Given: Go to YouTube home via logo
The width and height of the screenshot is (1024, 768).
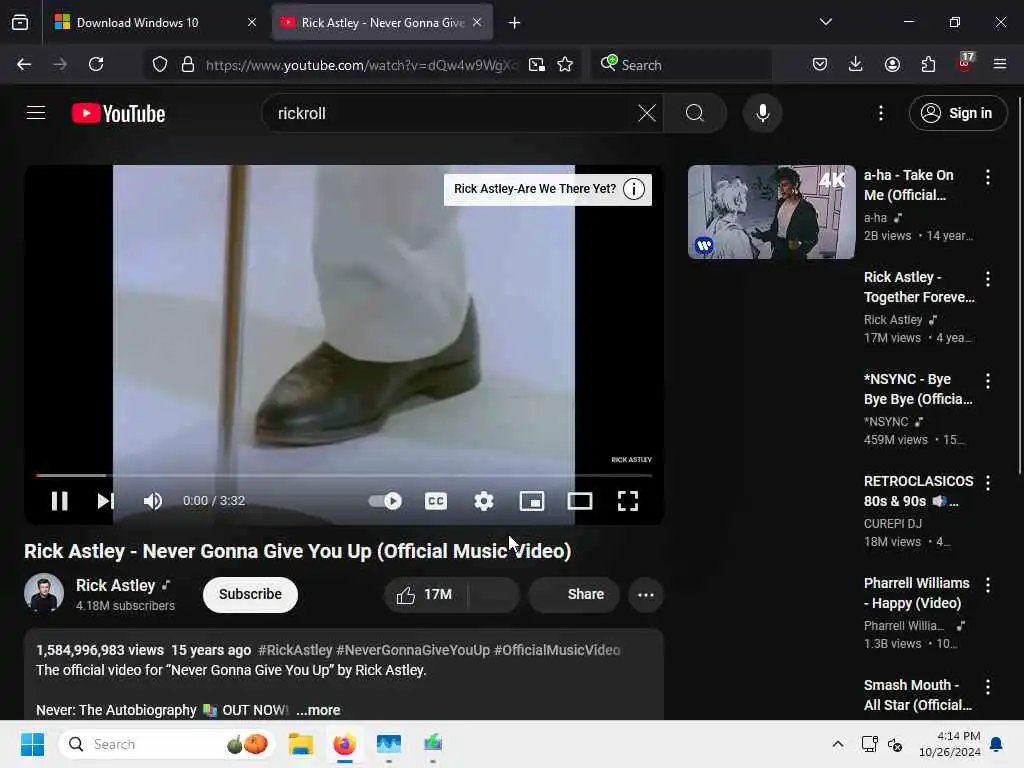Looking at the screenshot, I should click(118, 113).
